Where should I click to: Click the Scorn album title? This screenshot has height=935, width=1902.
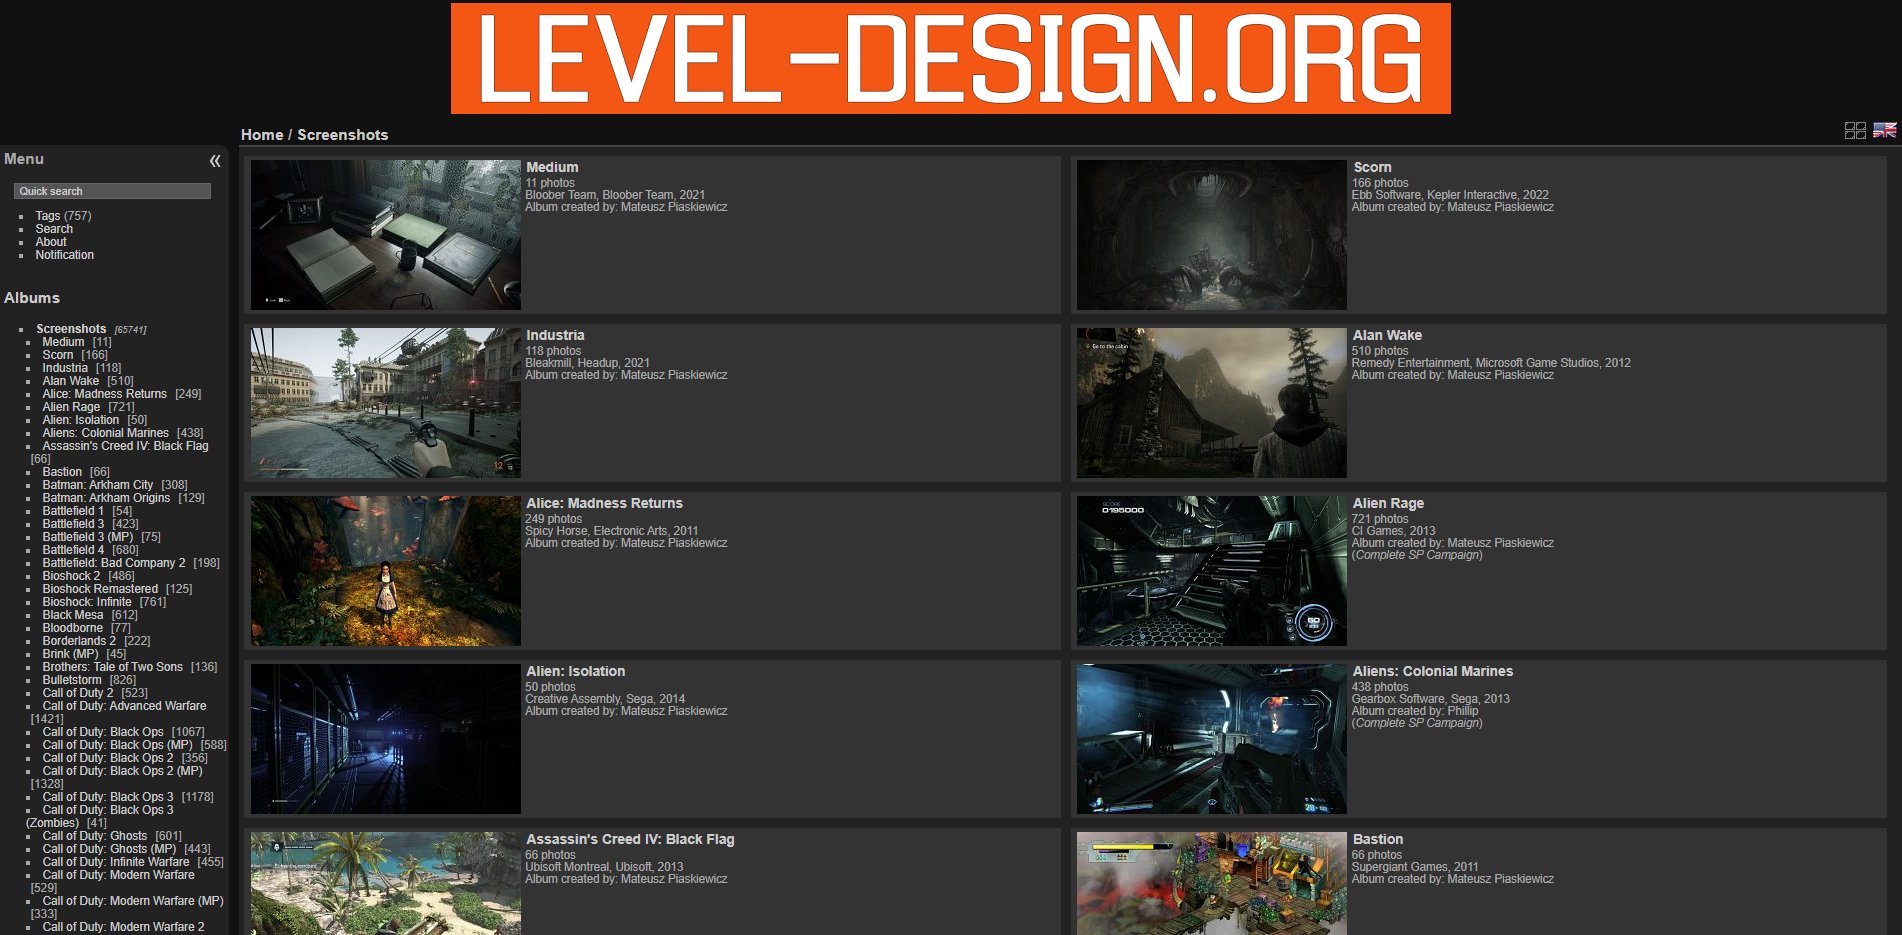[x=1372, y=167]
